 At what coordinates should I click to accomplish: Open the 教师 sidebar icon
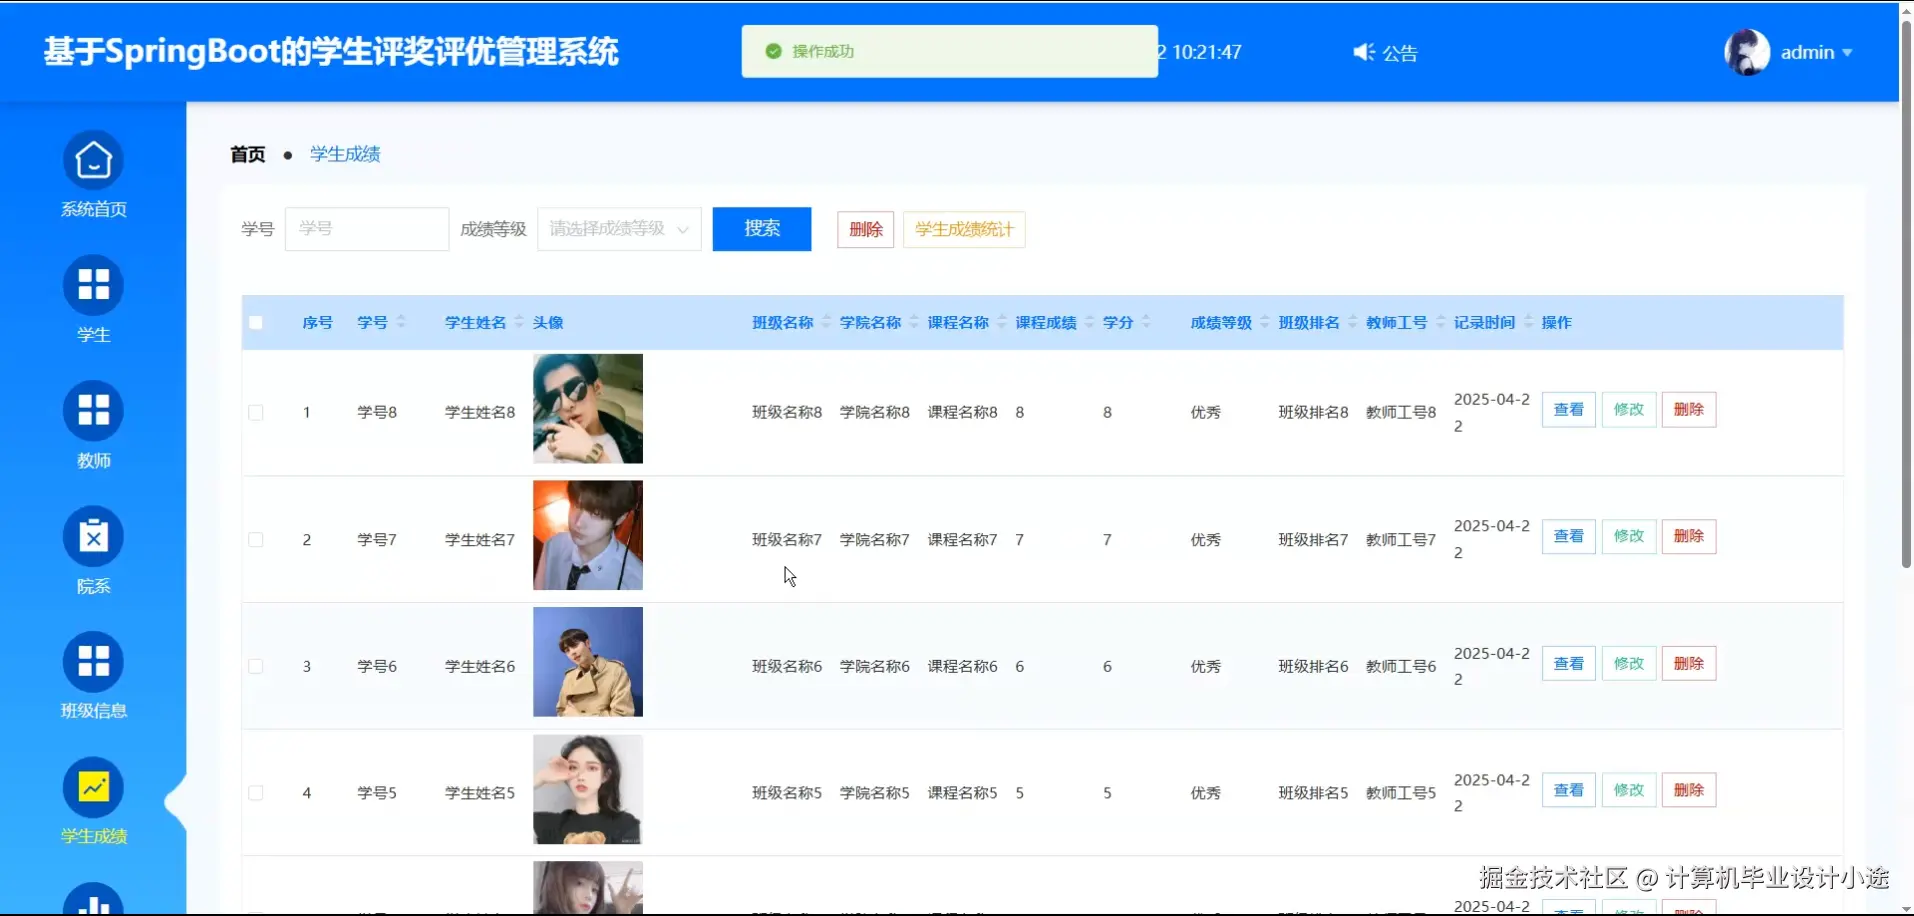(93, 411)
